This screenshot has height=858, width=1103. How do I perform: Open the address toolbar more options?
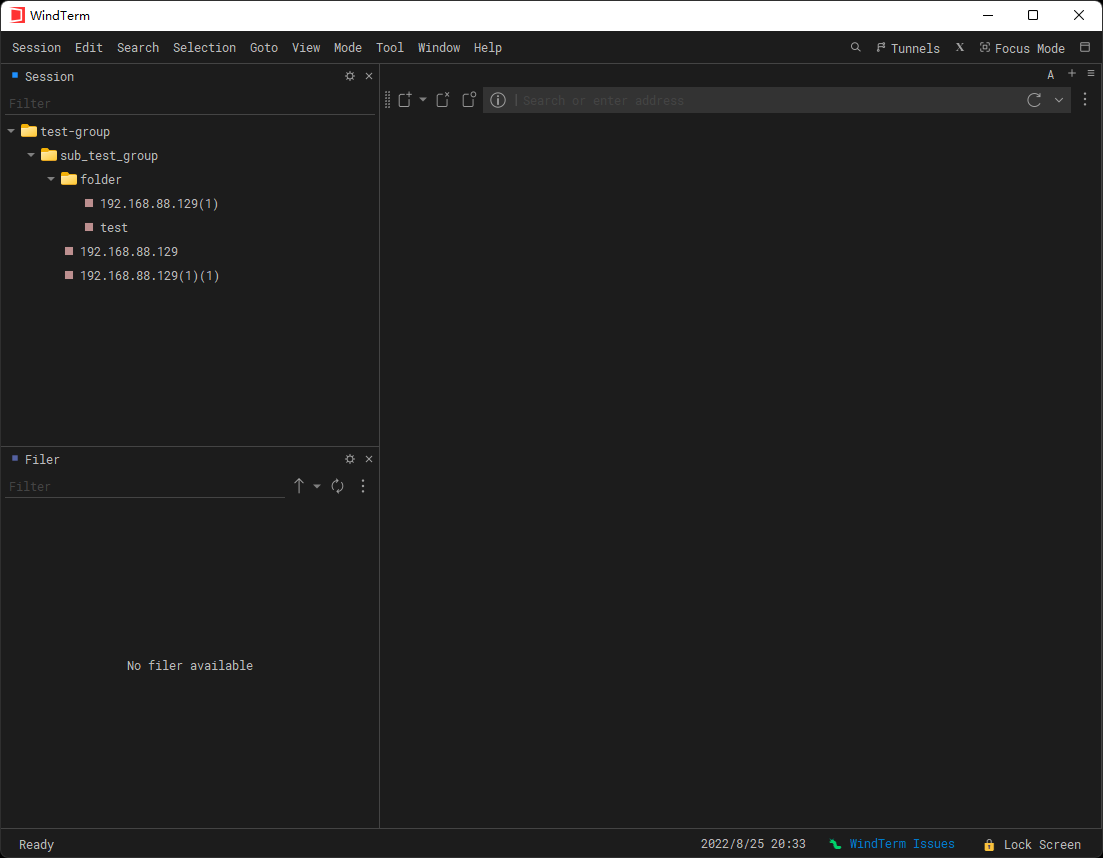coord(1085,100)
